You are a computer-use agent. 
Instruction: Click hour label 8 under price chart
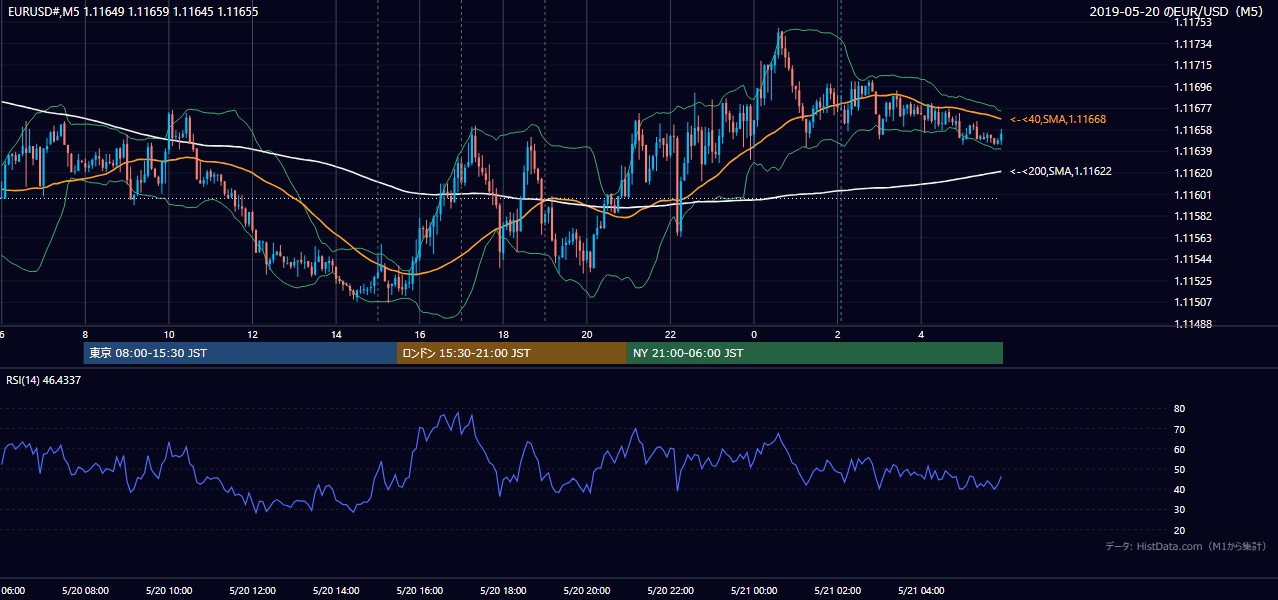(85, 334)
